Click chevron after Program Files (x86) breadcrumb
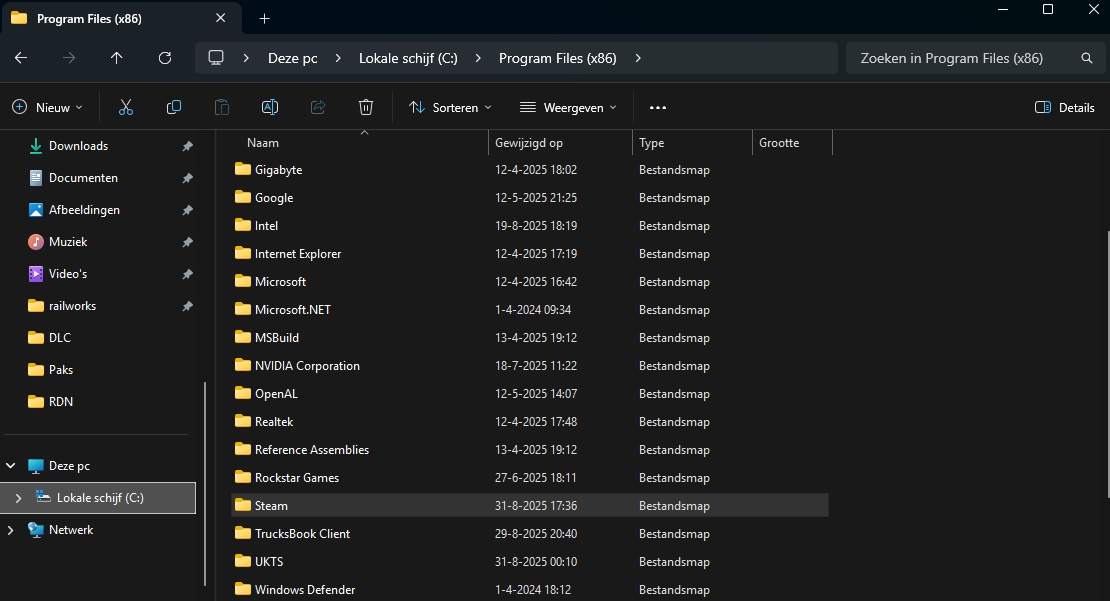 click(638, 58)
